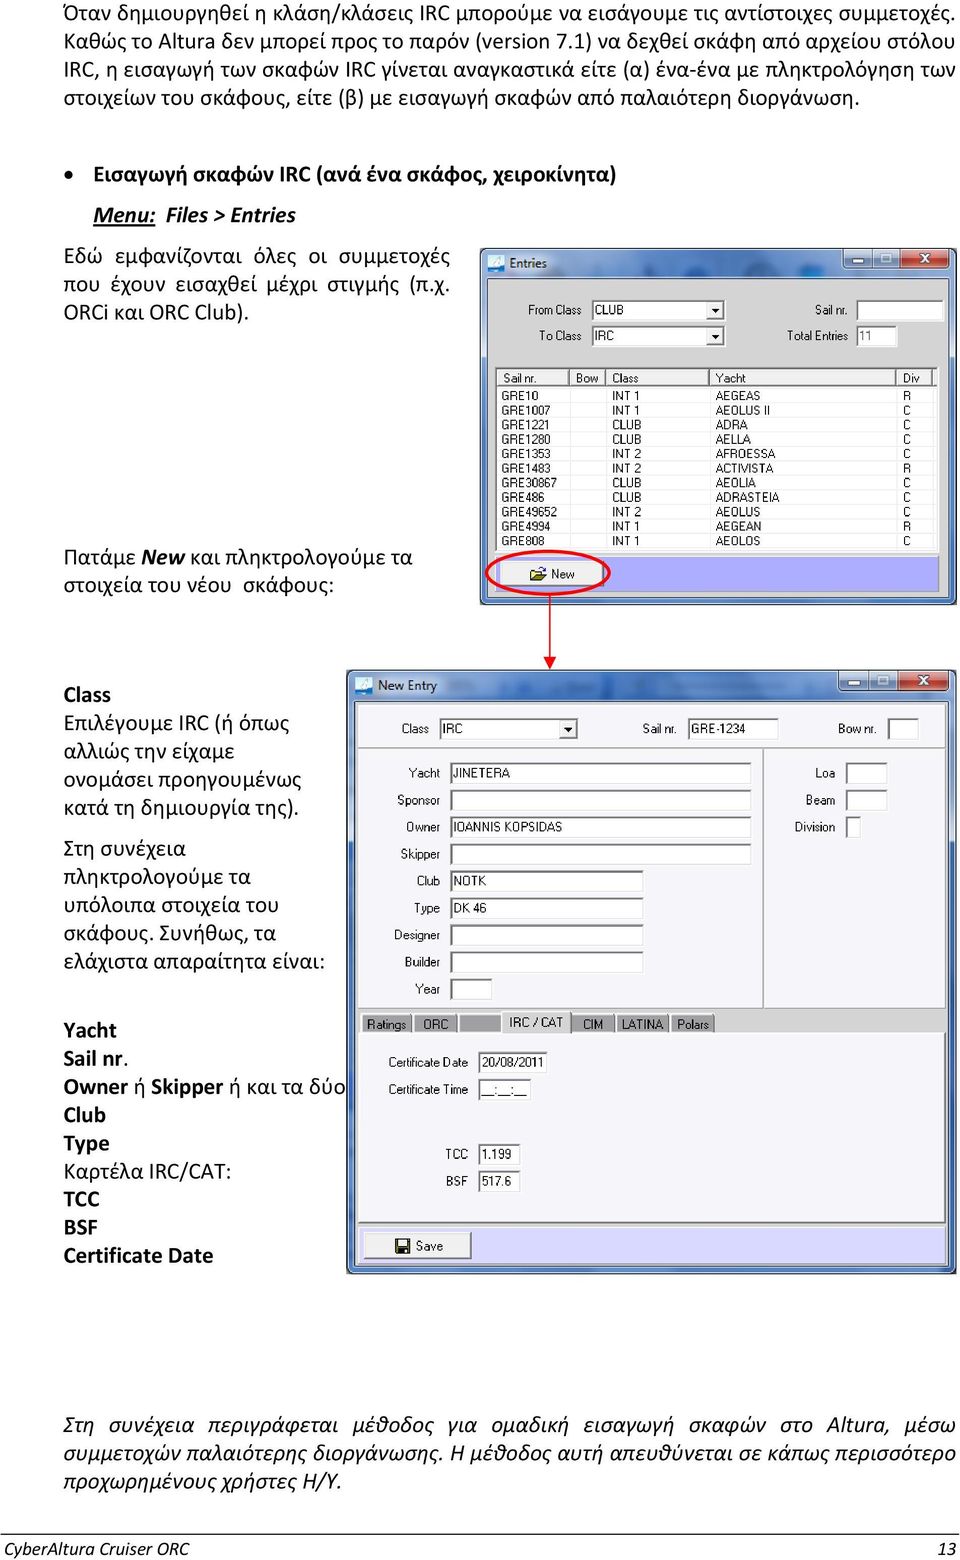Select the GRE1007 AEOLUS II row
960x1560 pixels.
click(716, 410)
